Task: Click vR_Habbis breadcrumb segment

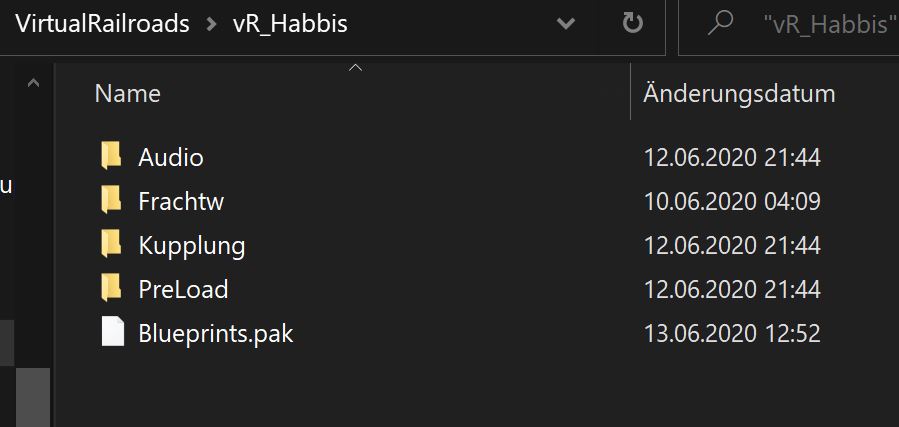Action: [290, 25]
